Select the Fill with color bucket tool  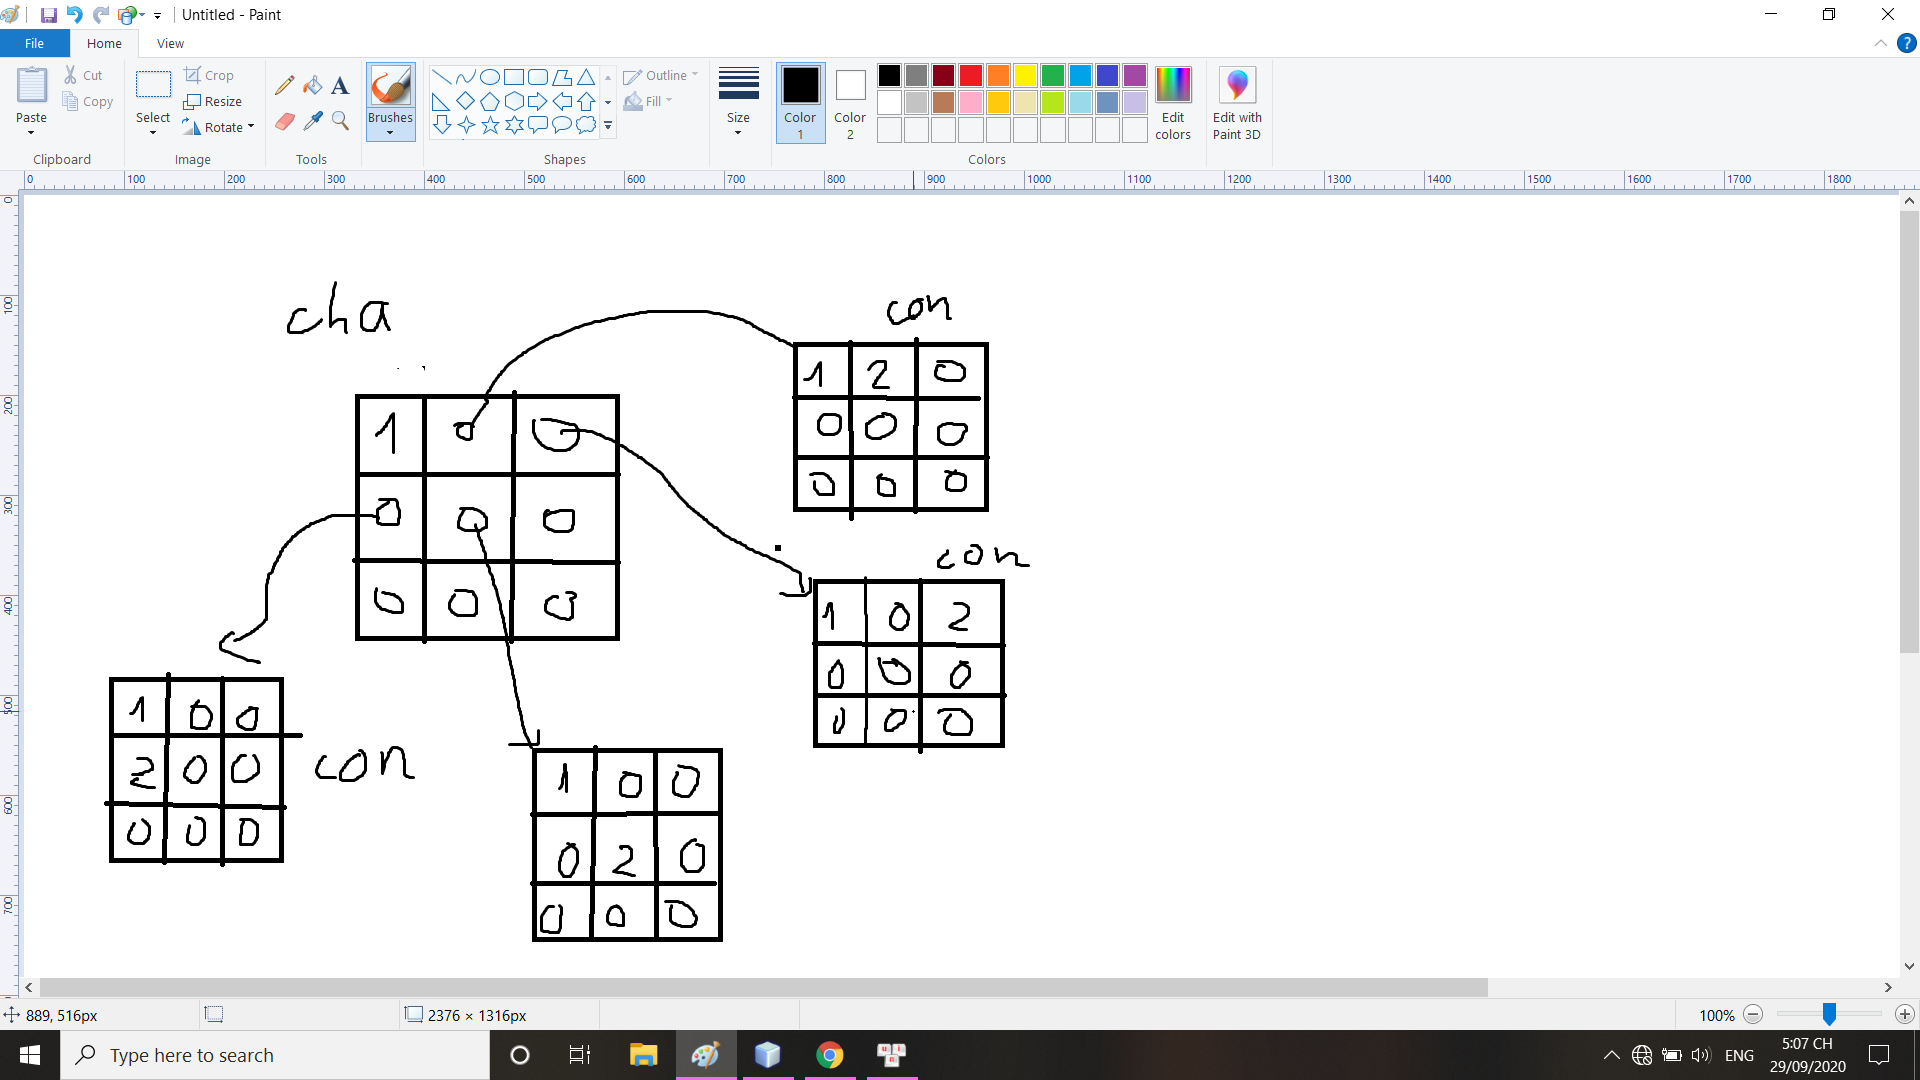(x=313, y=86)
